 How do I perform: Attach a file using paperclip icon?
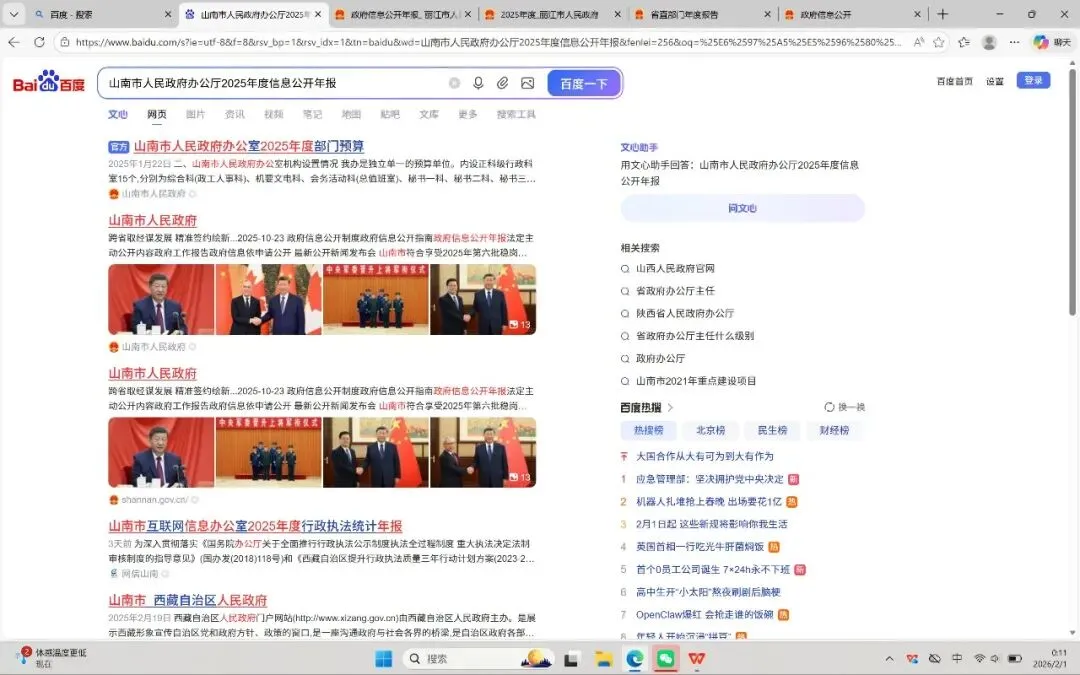[x=503, y=83]
